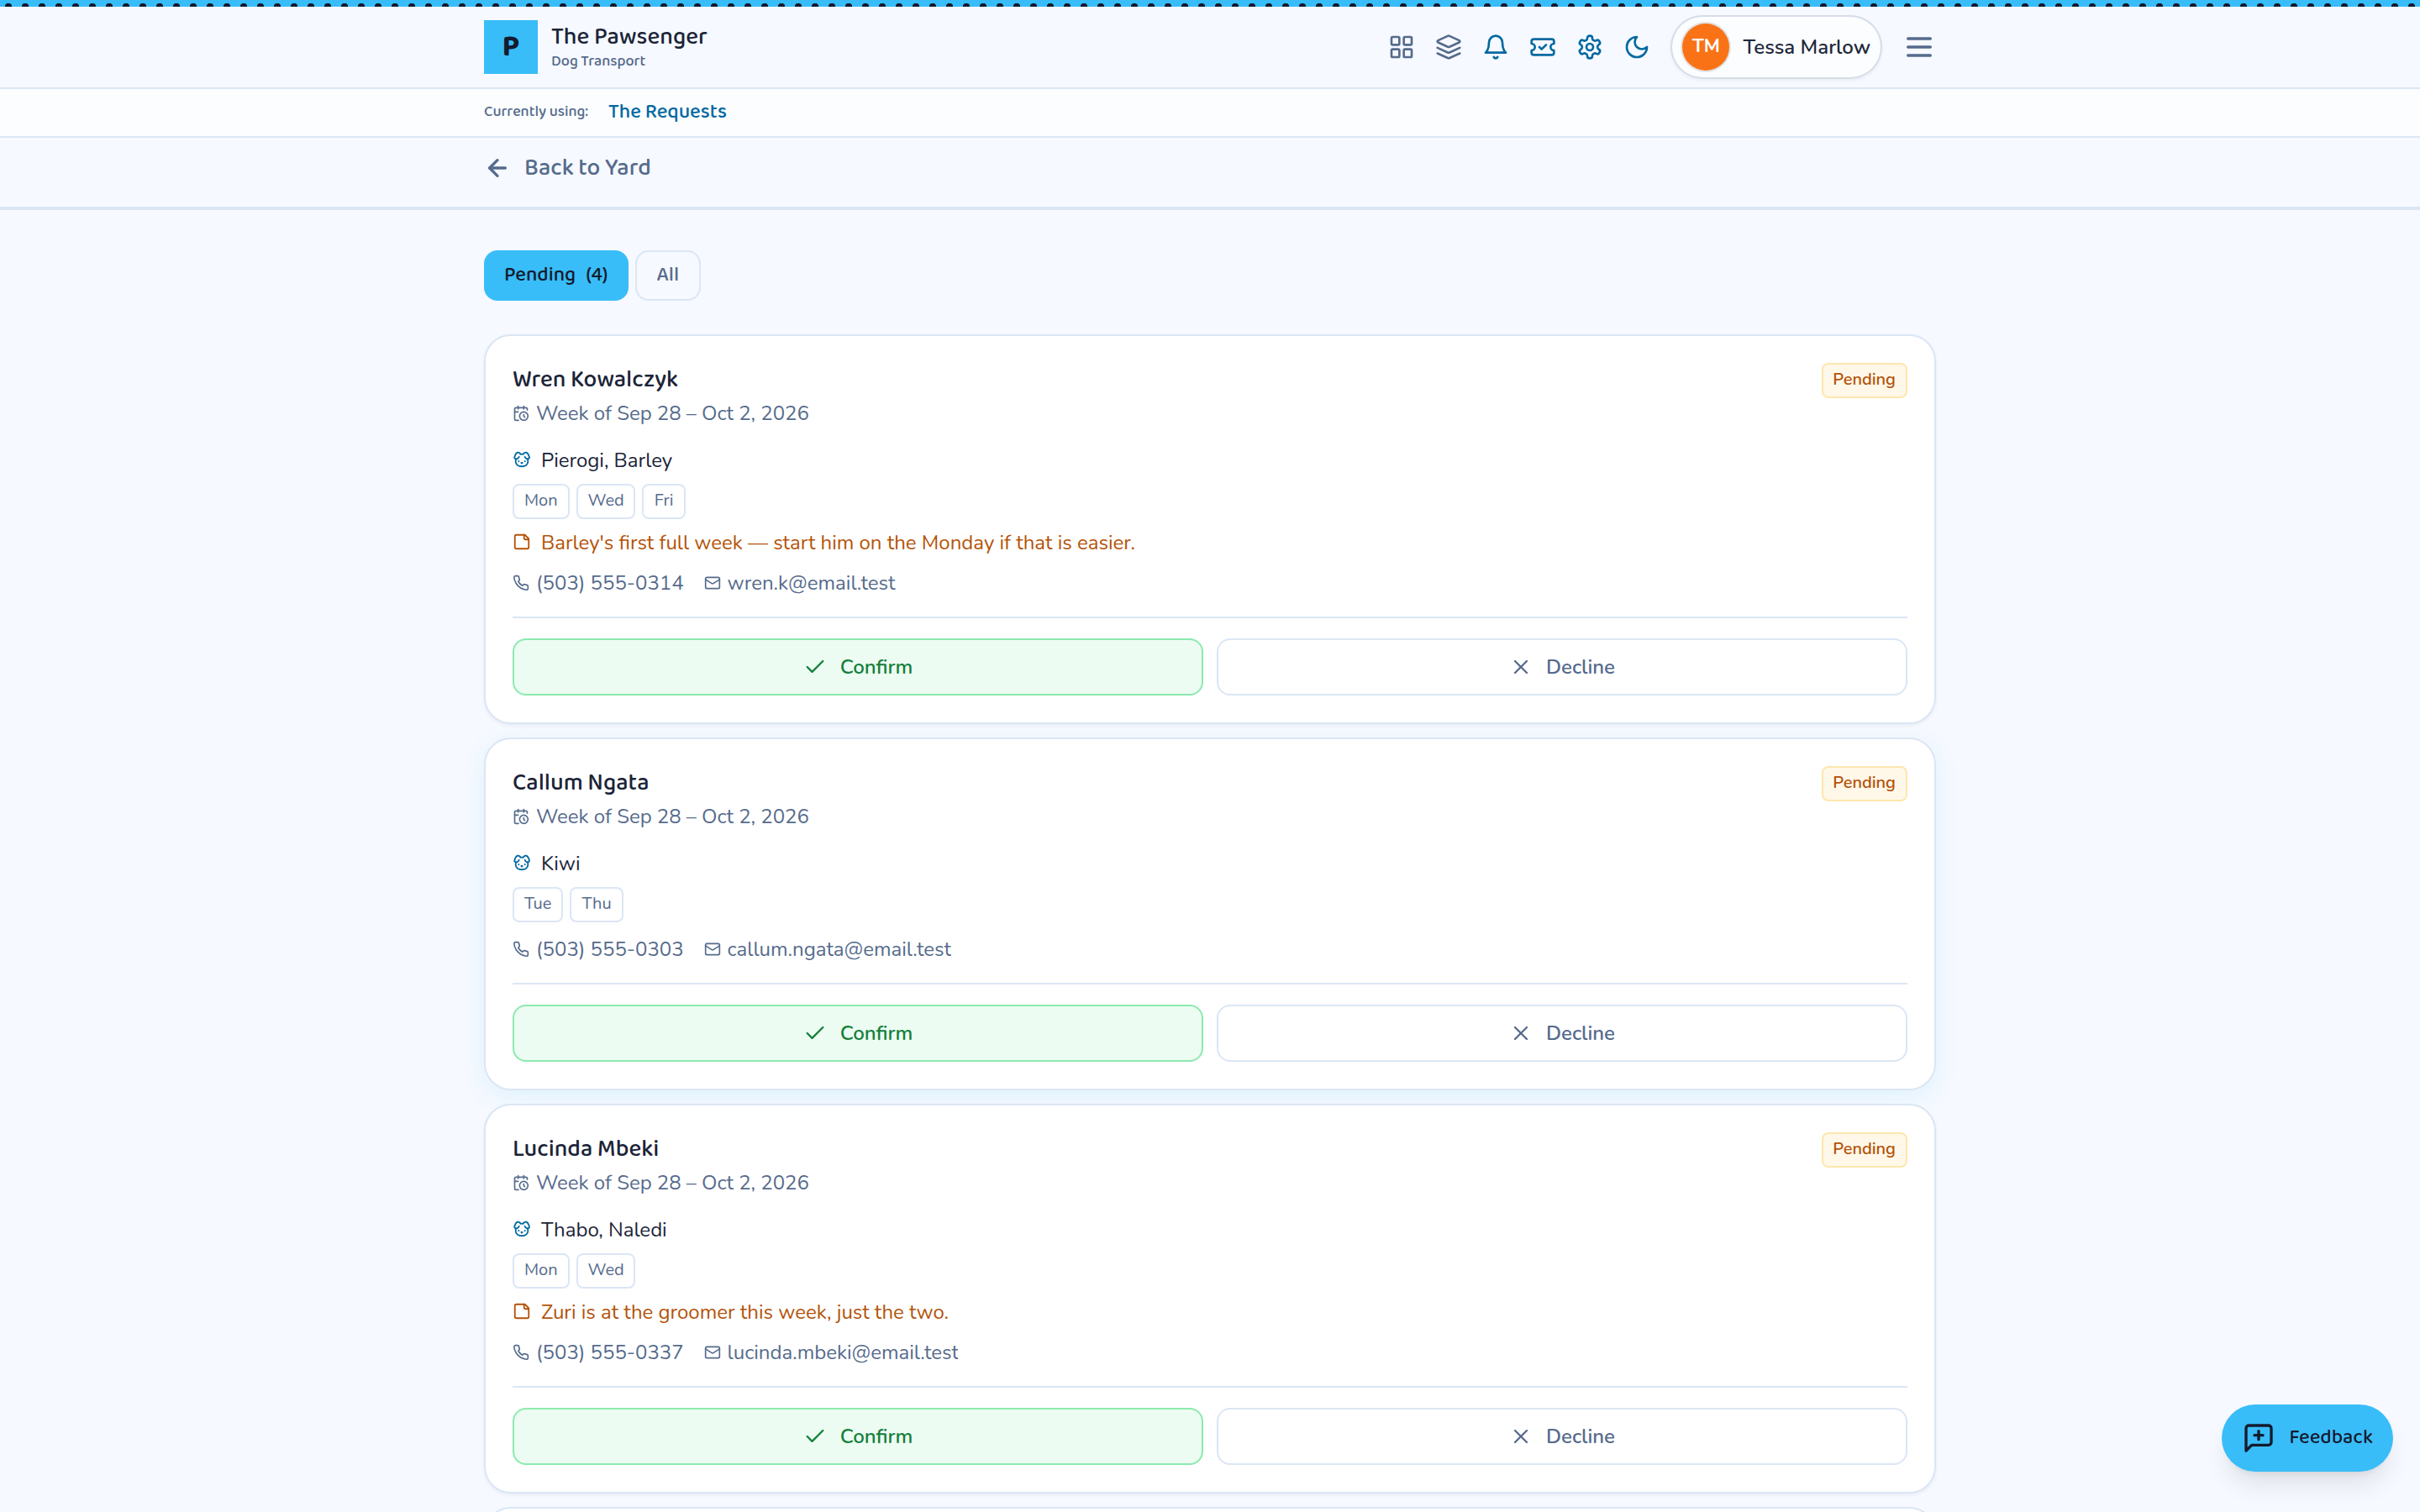Click Pending badge on Wren Kowalczyk card
The width and height of the screenshot is (2420, 1512).
1863,380
